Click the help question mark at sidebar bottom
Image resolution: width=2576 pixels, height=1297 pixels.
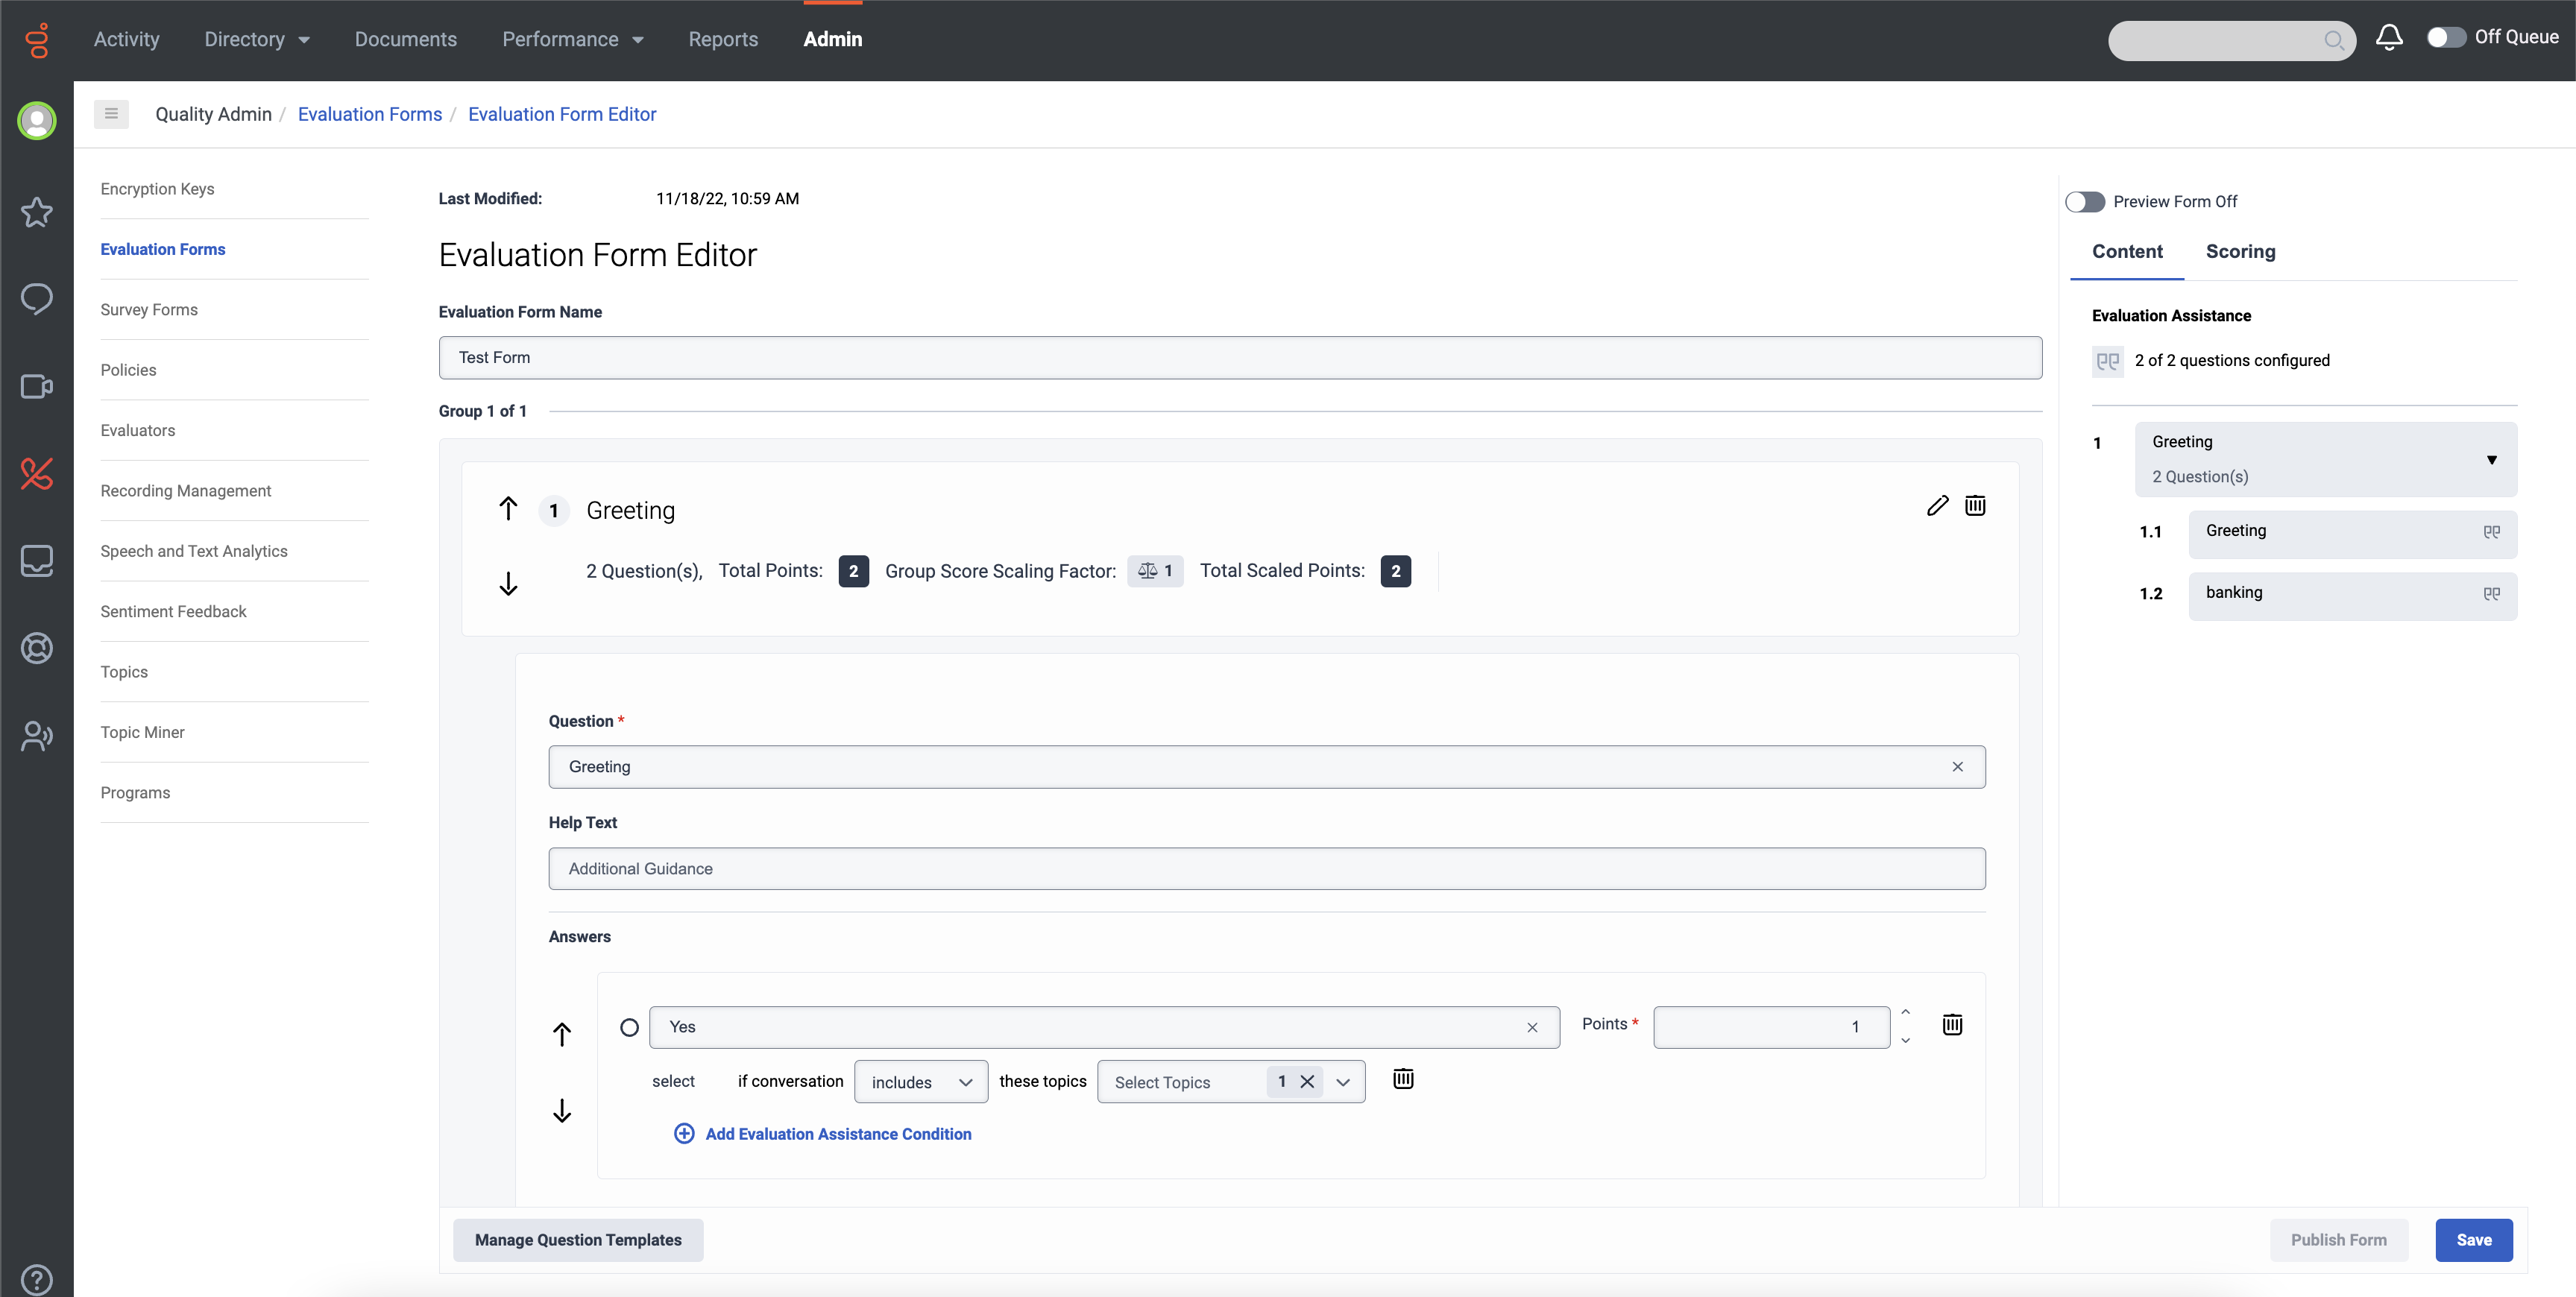[x=37, y=1278]
